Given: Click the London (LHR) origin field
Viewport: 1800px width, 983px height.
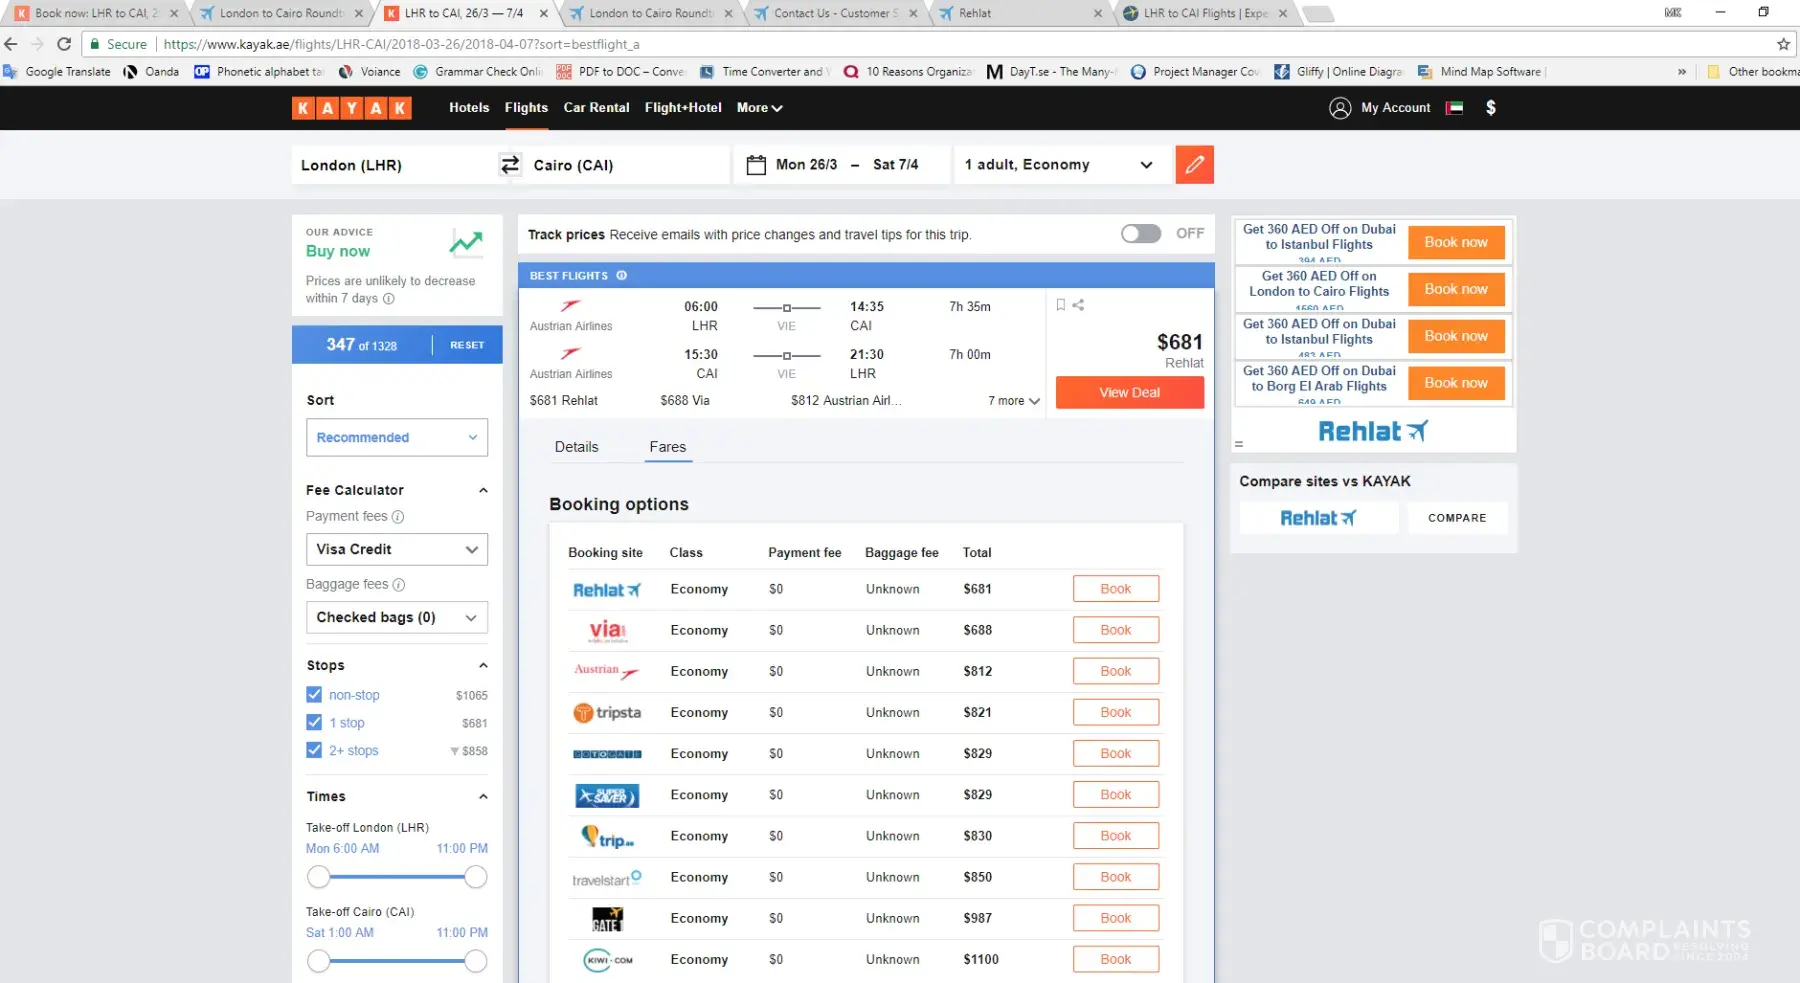Looking at the screenshot, I should (395, 165).
